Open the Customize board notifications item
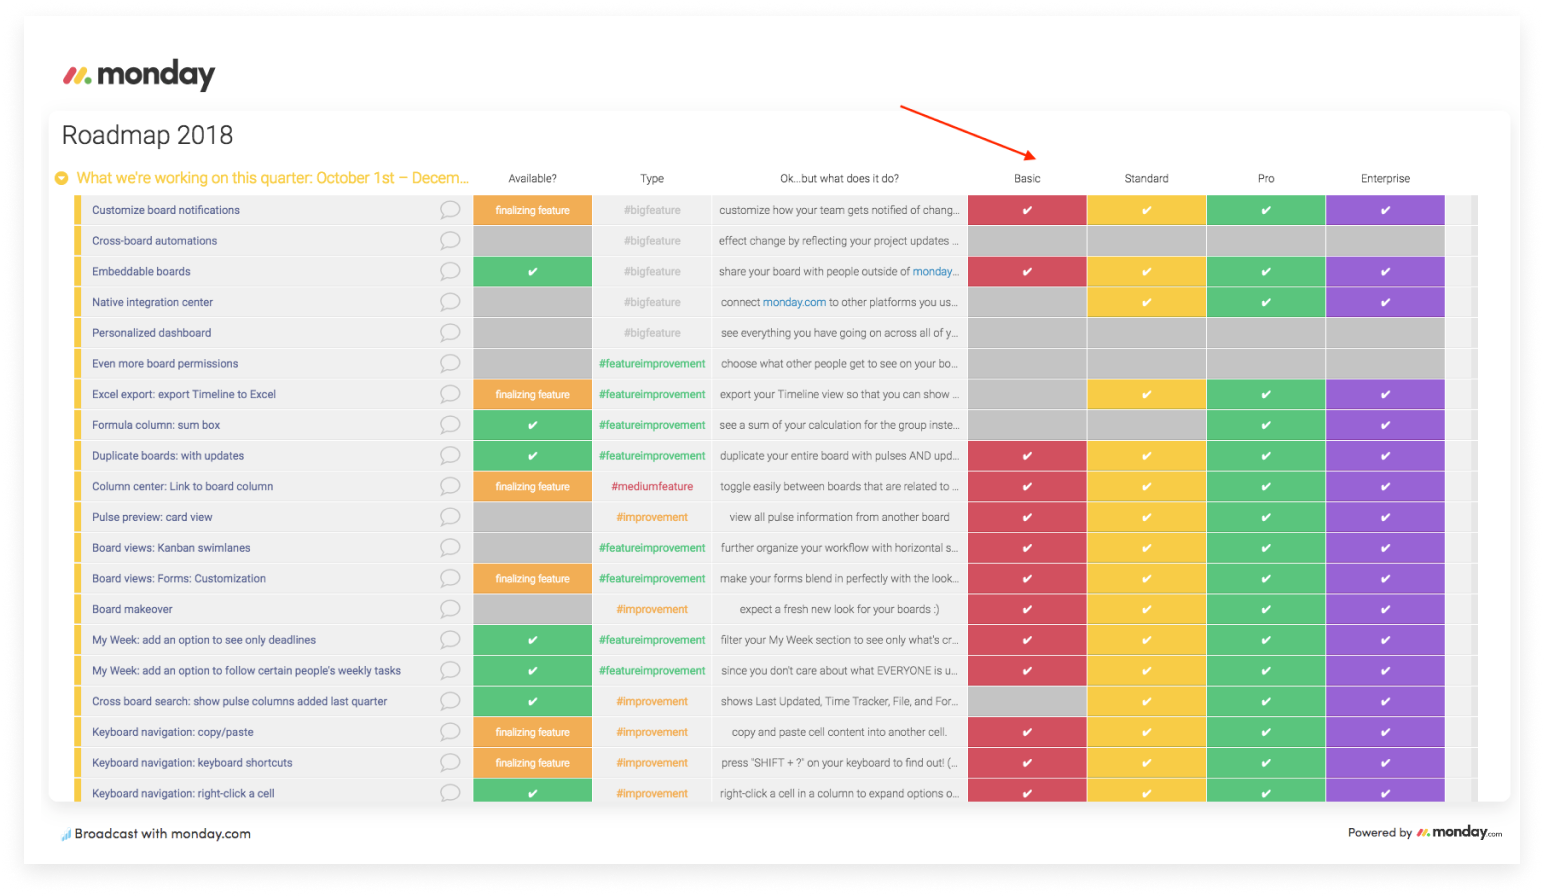1544x896 pixels. click(x=166, y=210)
